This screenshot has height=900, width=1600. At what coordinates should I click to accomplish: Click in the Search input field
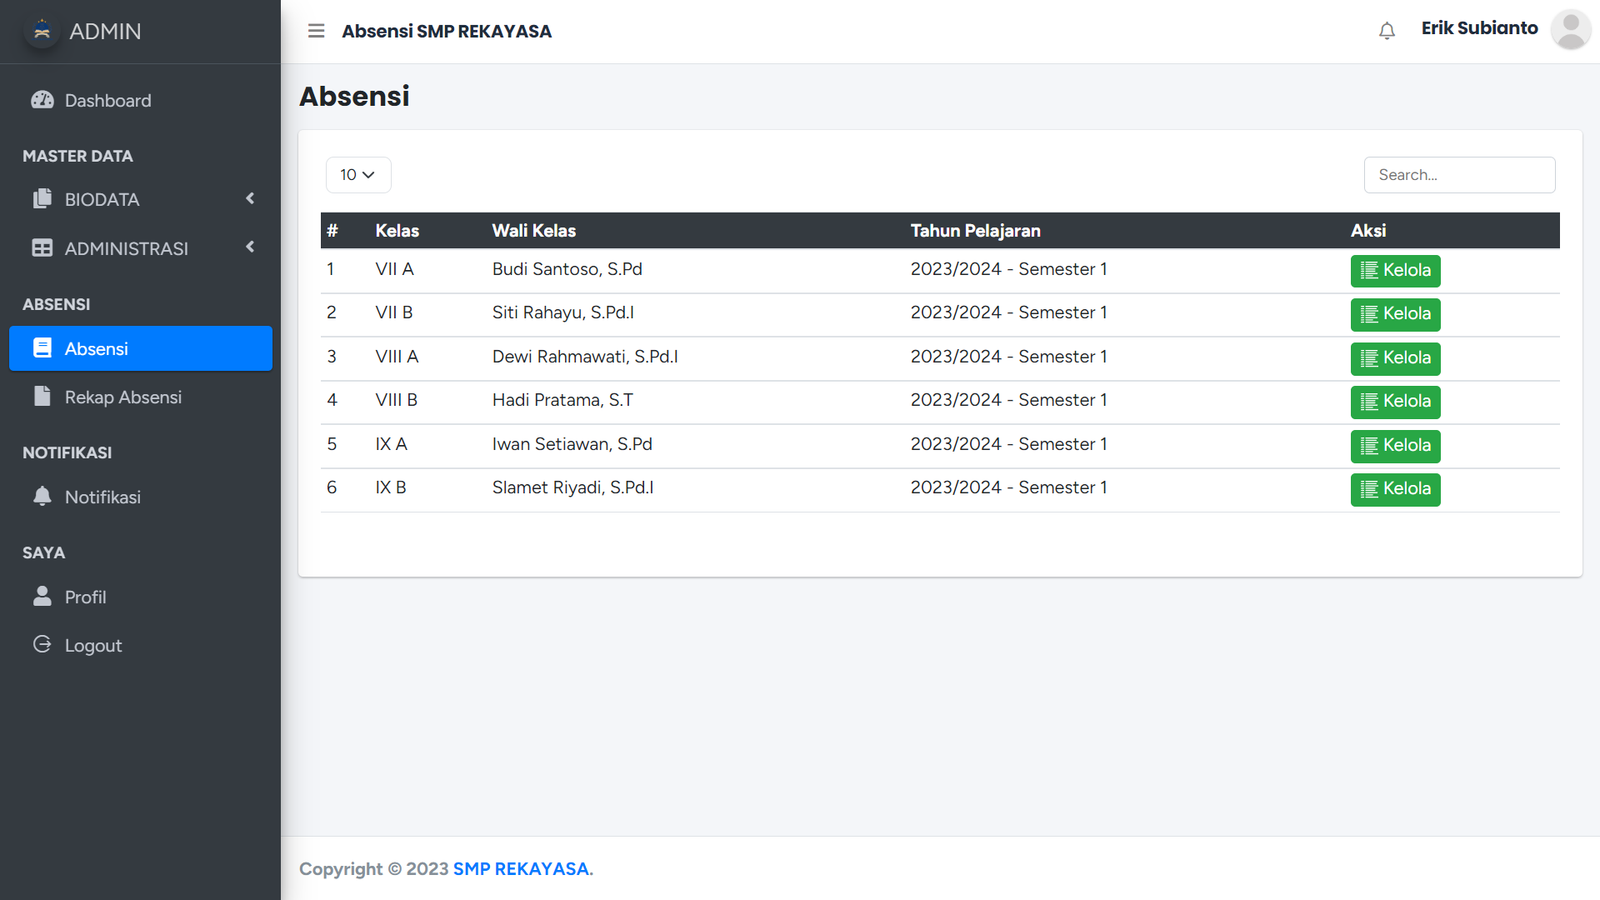click(x=1459, y=175)
